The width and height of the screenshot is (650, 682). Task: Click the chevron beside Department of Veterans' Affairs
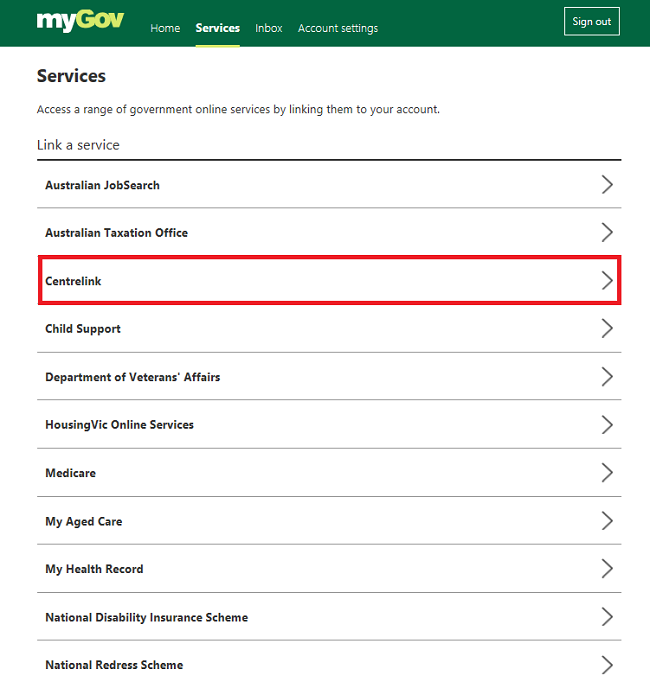[x=607, y=377]
